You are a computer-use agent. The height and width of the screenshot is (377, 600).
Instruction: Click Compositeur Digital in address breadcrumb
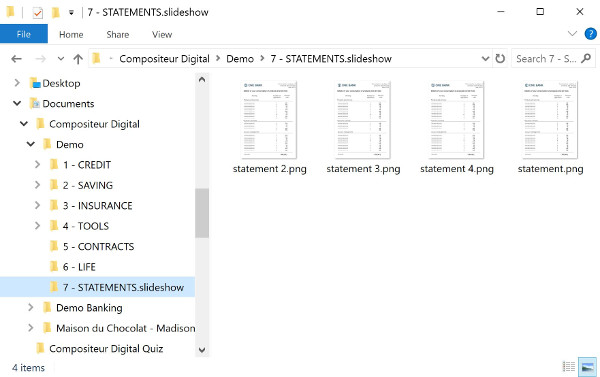pyautogui.click(x=164, y=59)
